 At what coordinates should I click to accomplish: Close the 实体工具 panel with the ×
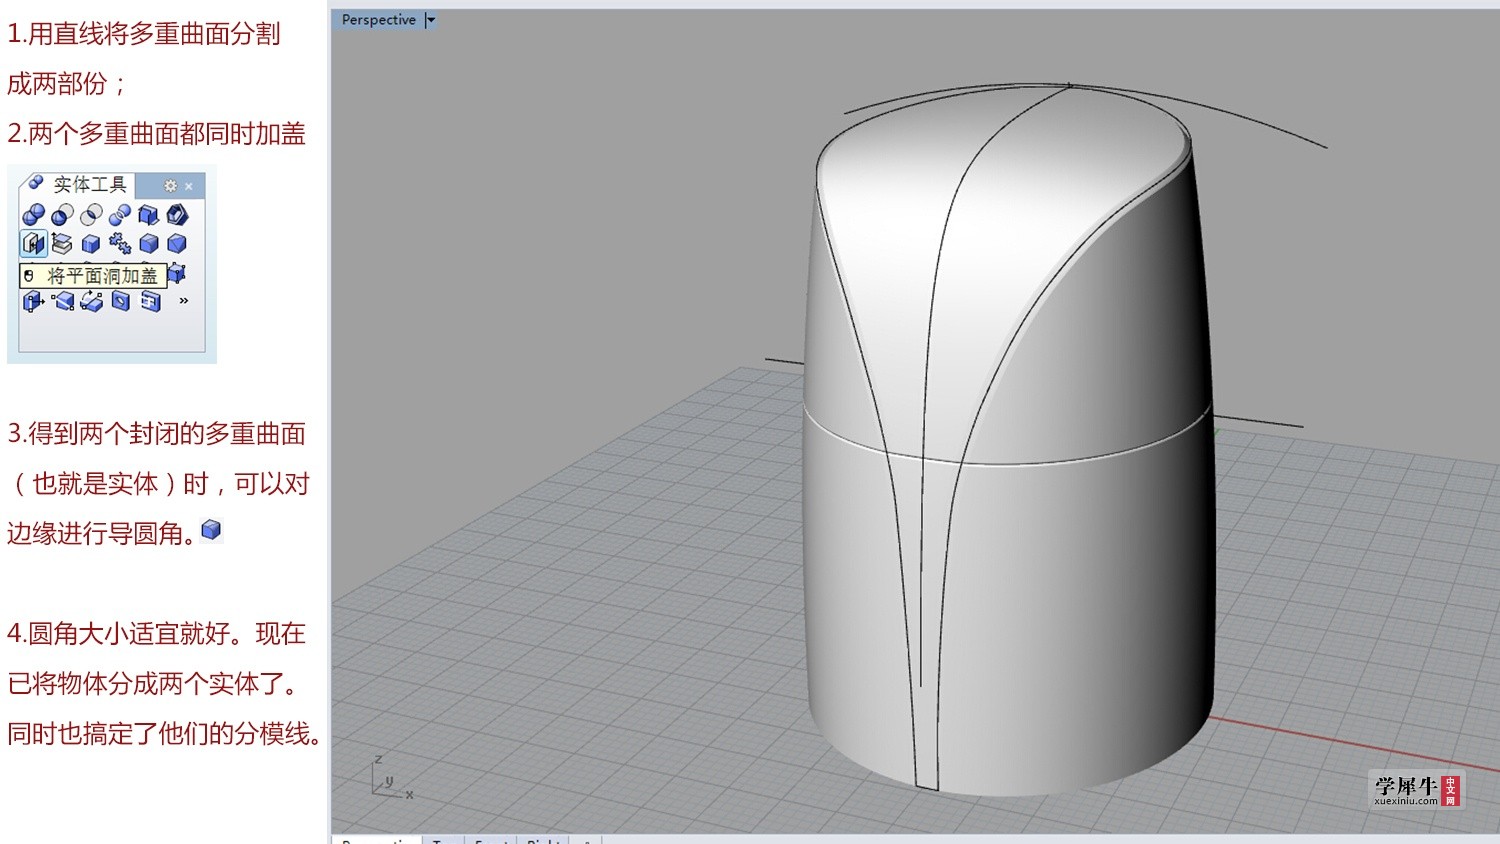(x=188, y=186)
